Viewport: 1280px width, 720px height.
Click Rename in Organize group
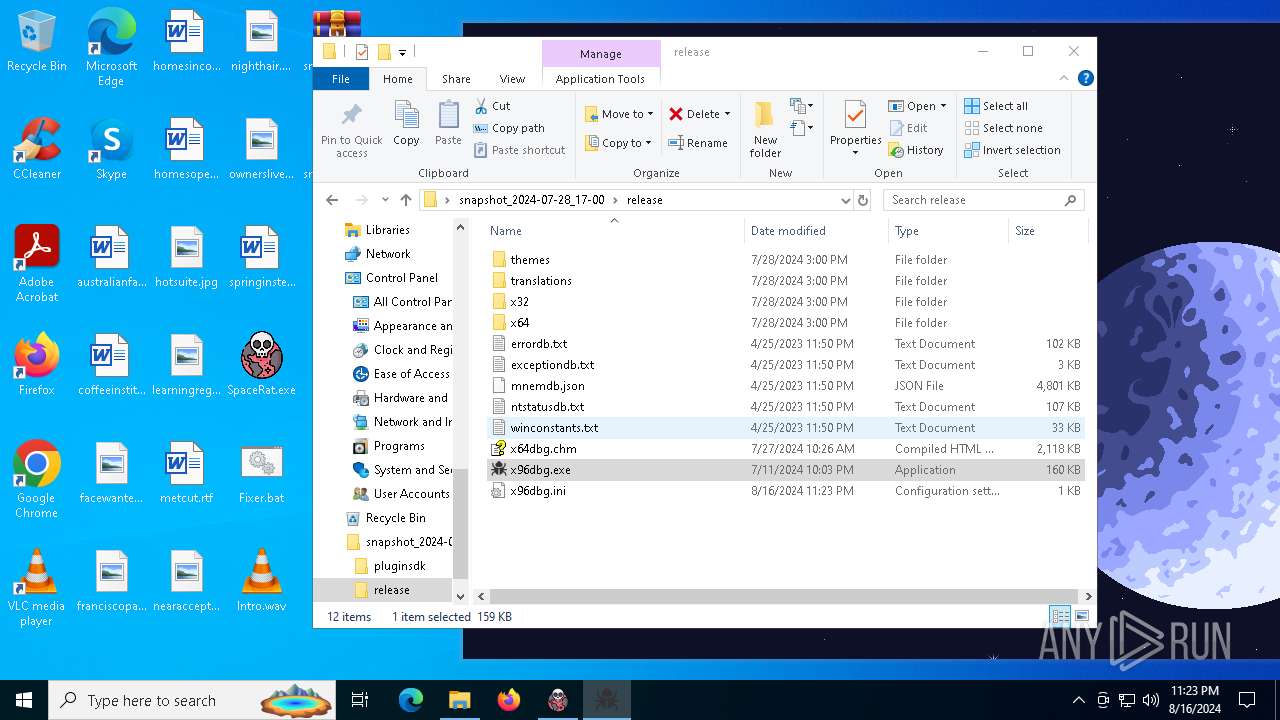[698, 143]
